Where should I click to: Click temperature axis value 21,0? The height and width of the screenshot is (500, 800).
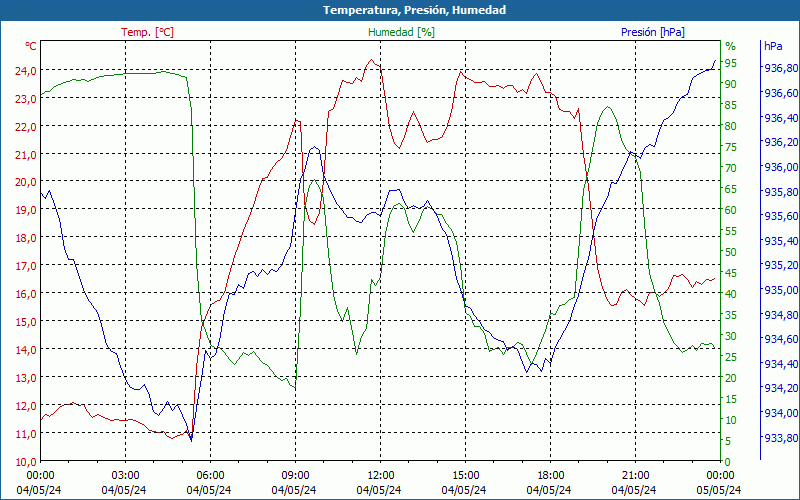[26, 155]
